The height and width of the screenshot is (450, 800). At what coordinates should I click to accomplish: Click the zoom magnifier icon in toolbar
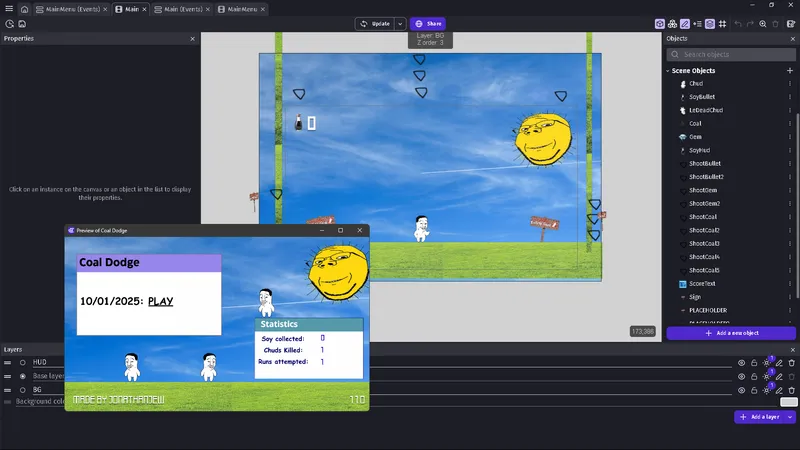tap(763, 23)
